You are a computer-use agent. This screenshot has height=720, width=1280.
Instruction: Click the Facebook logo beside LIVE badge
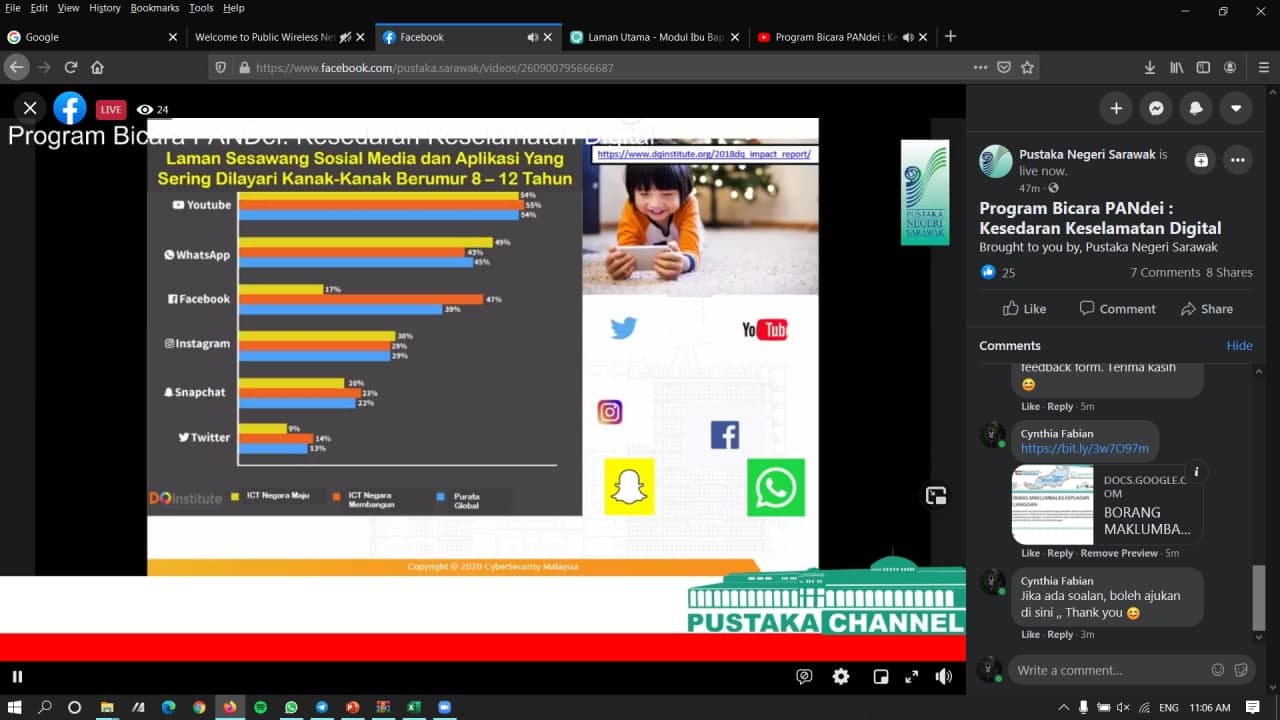[x=70, y=108]
